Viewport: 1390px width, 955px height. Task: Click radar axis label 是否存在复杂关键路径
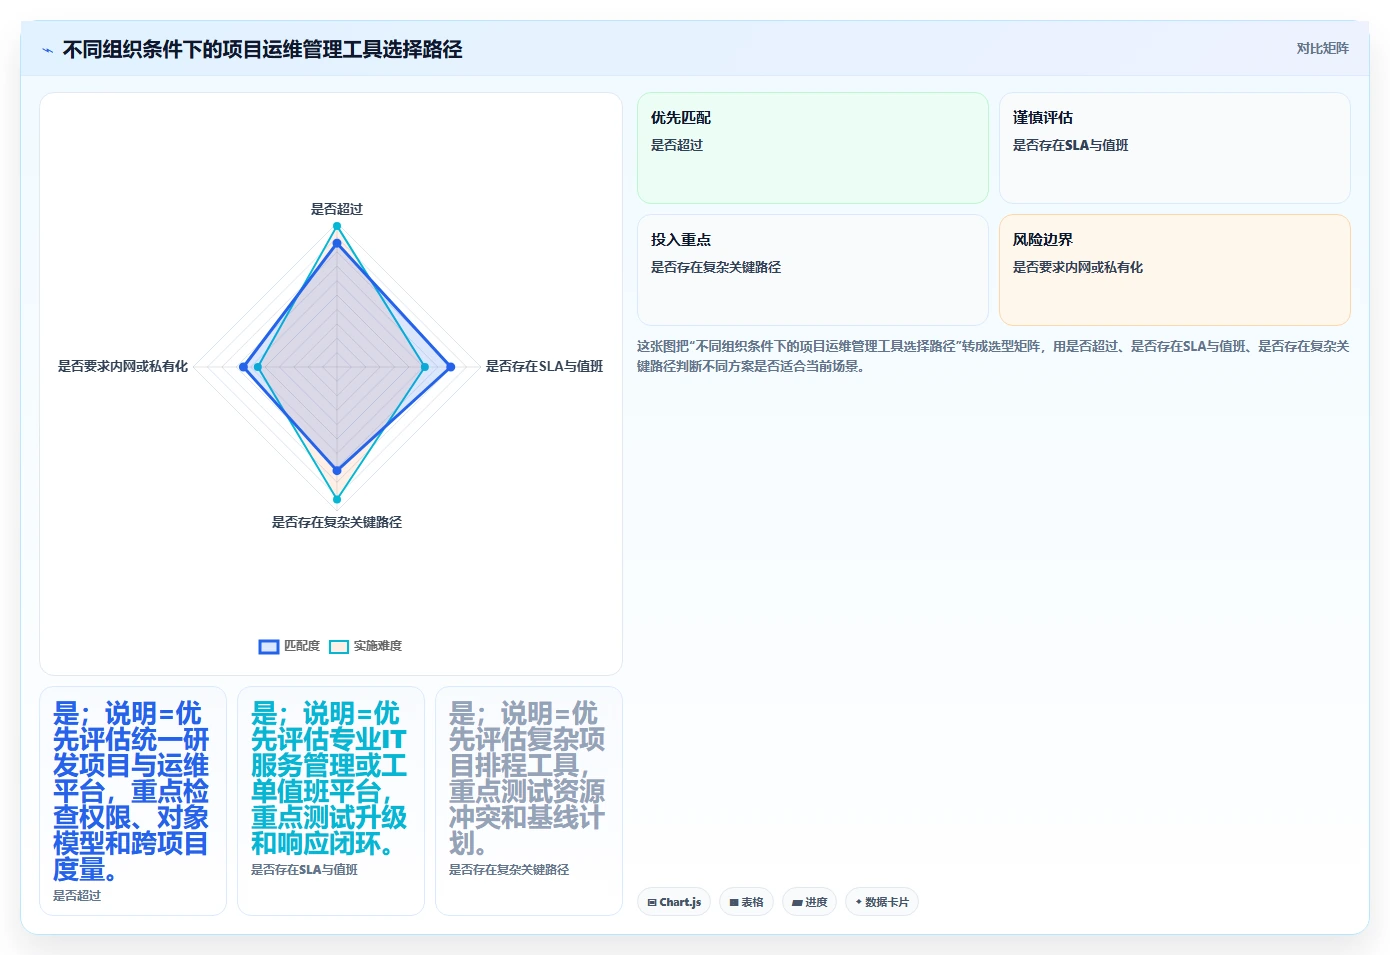coord(337,522)
